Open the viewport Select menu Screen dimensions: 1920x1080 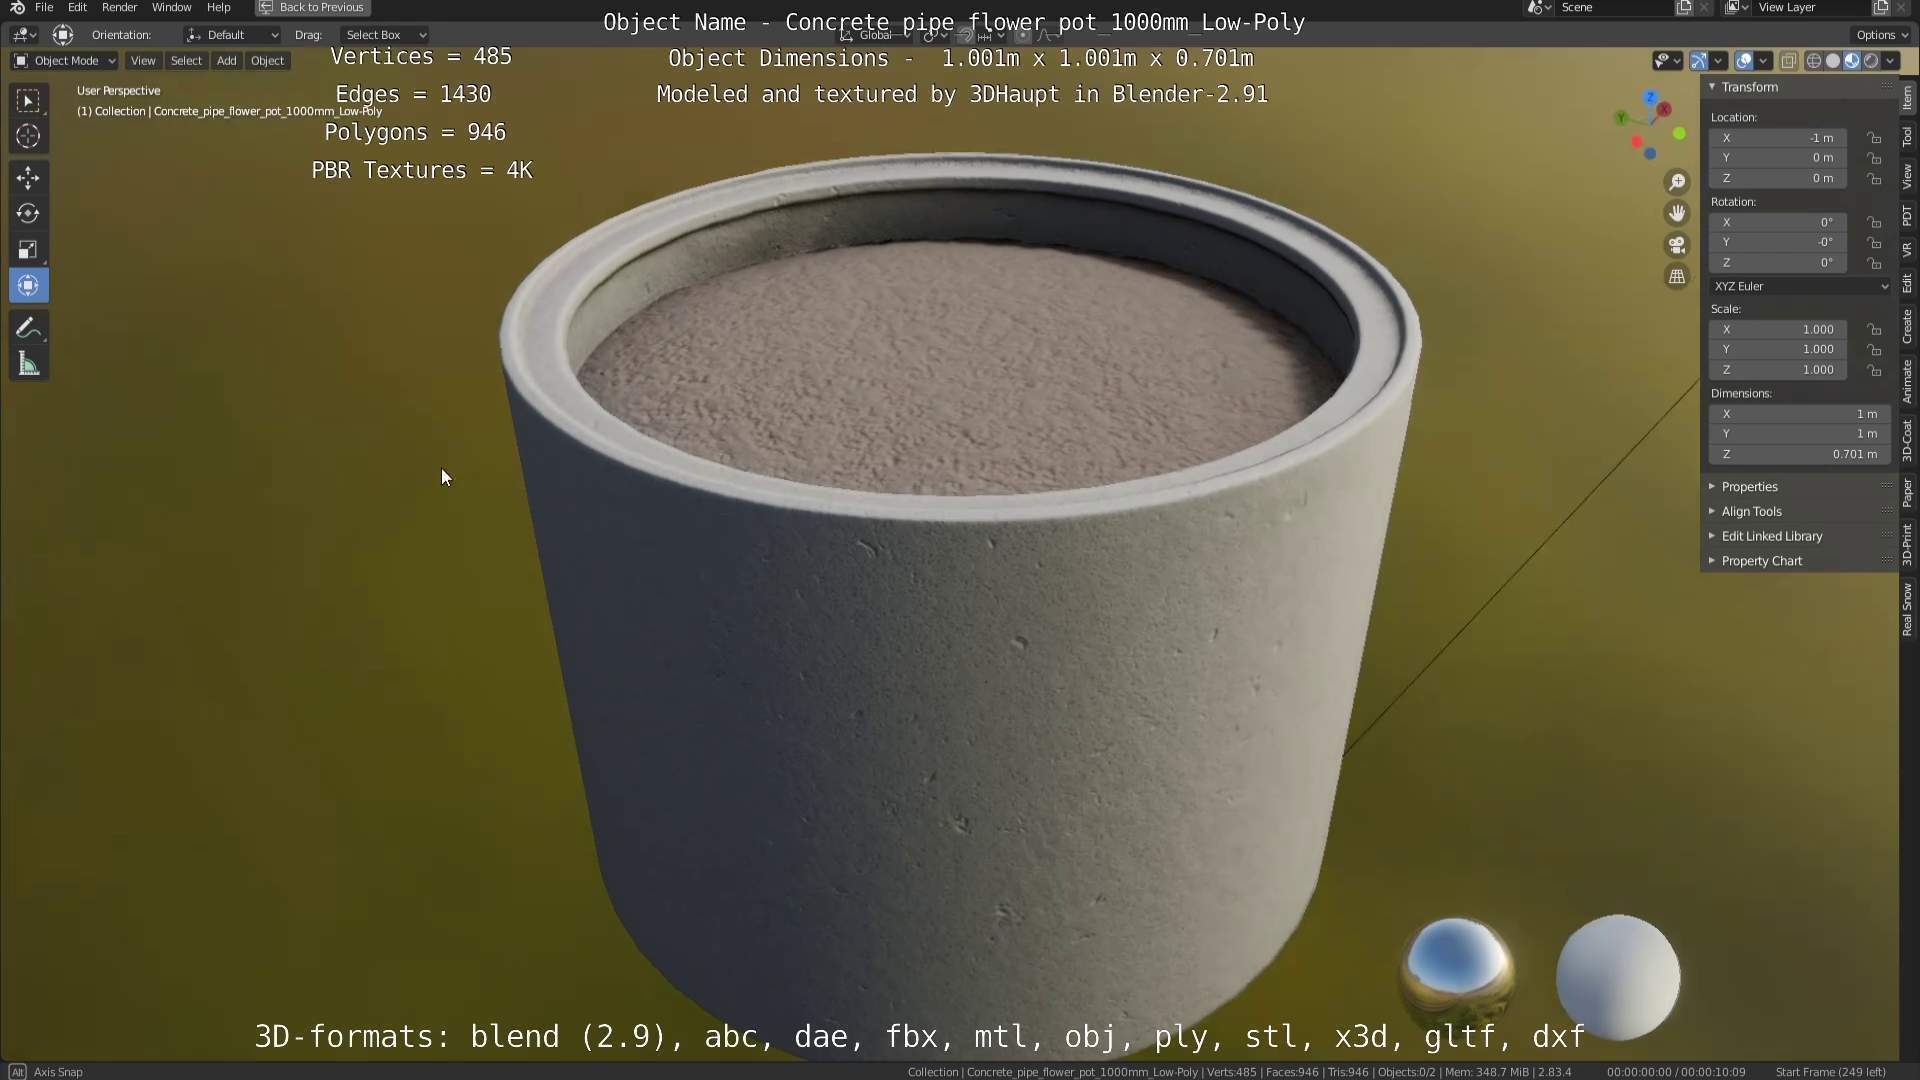(186, 61)
